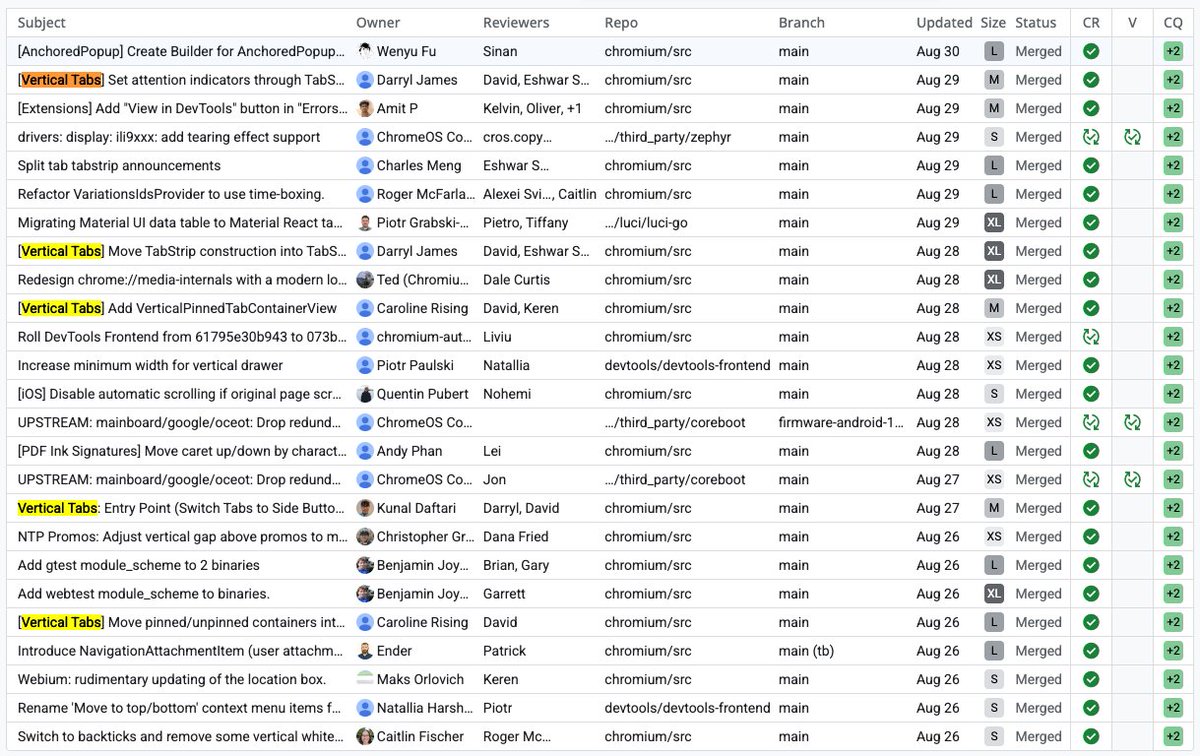Click Amit P's avatar photo
Image resolution: width=1200 pixels, height=756 pixels.
click(x=365, y=108)
